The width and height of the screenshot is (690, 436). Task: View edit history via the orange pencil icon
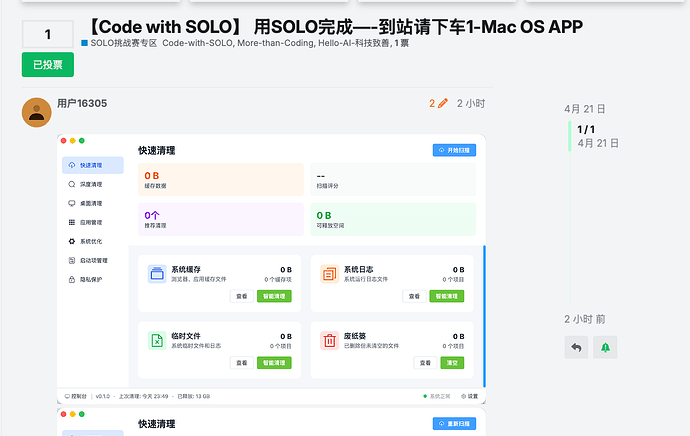click(x=438, y=103)
